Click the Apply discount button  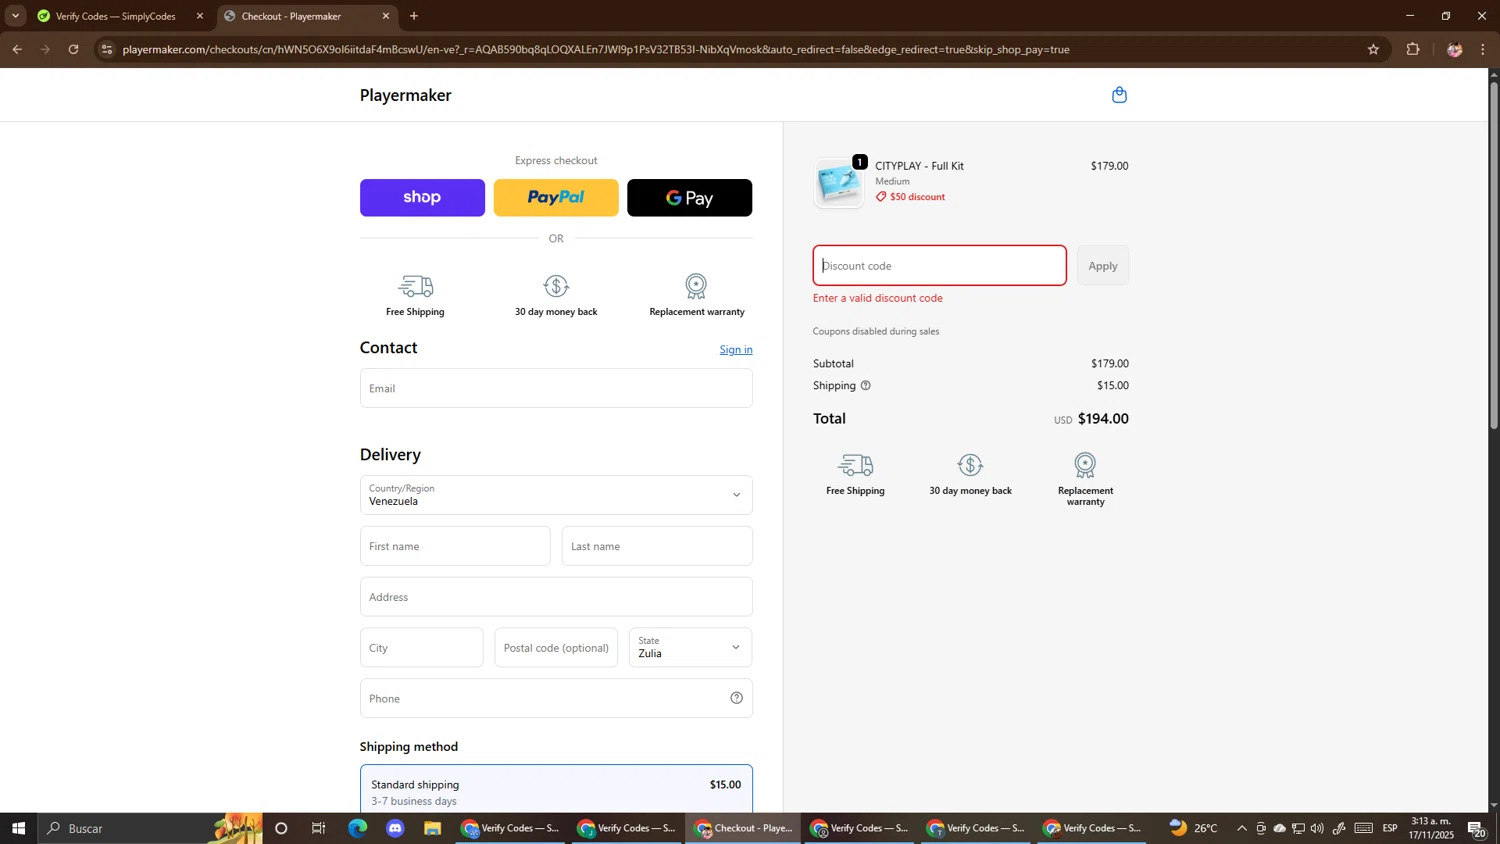click(x=1103, y=266)
